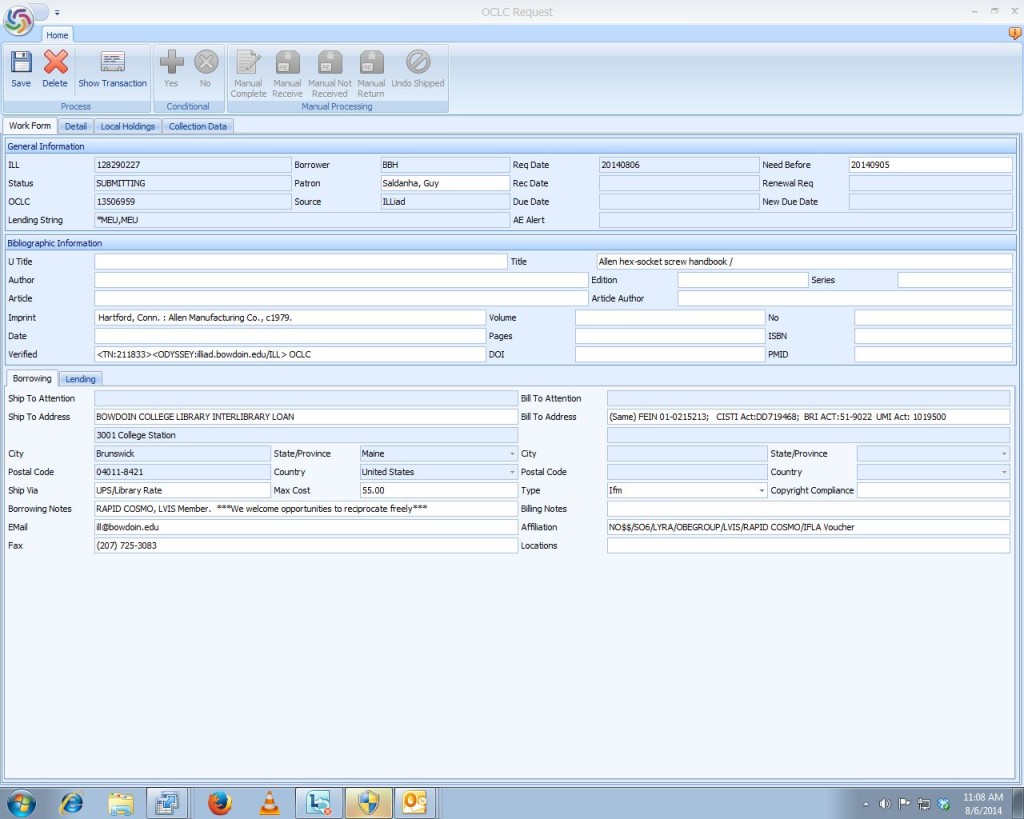
Task: Click the Ship Via field UPS/Library Rate
Action: pos(182,490)
